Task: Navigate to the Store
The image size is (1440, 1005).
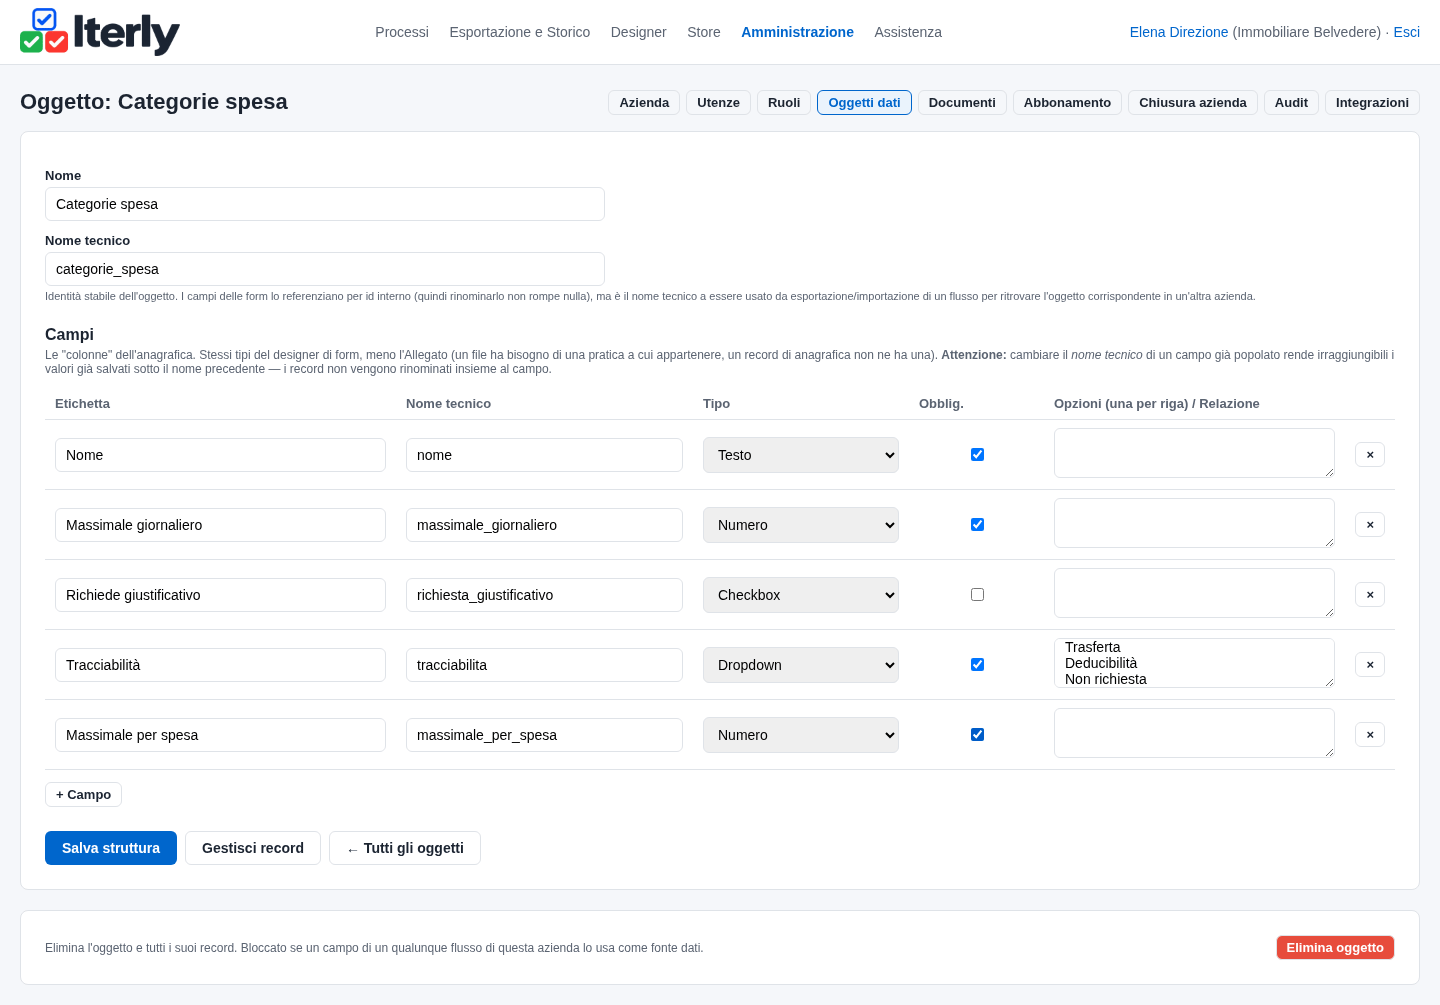Action: pos(704,32)
